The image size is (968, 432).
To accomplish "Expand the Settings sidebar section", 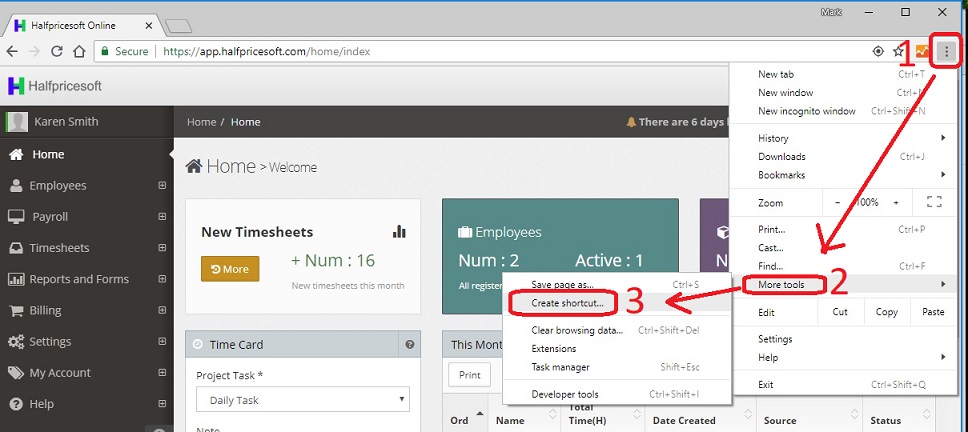I will click(x=162, y=341).
